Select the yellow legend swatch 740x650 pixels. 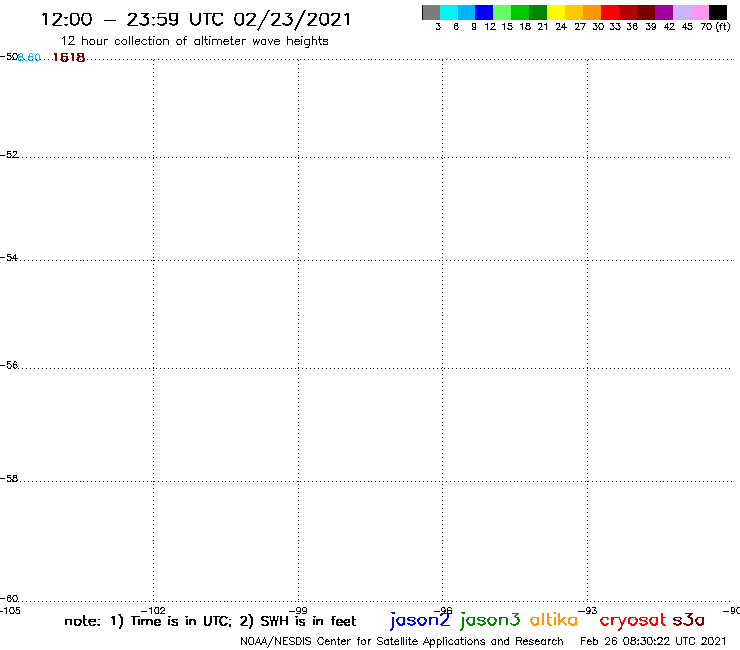[556, 12]
